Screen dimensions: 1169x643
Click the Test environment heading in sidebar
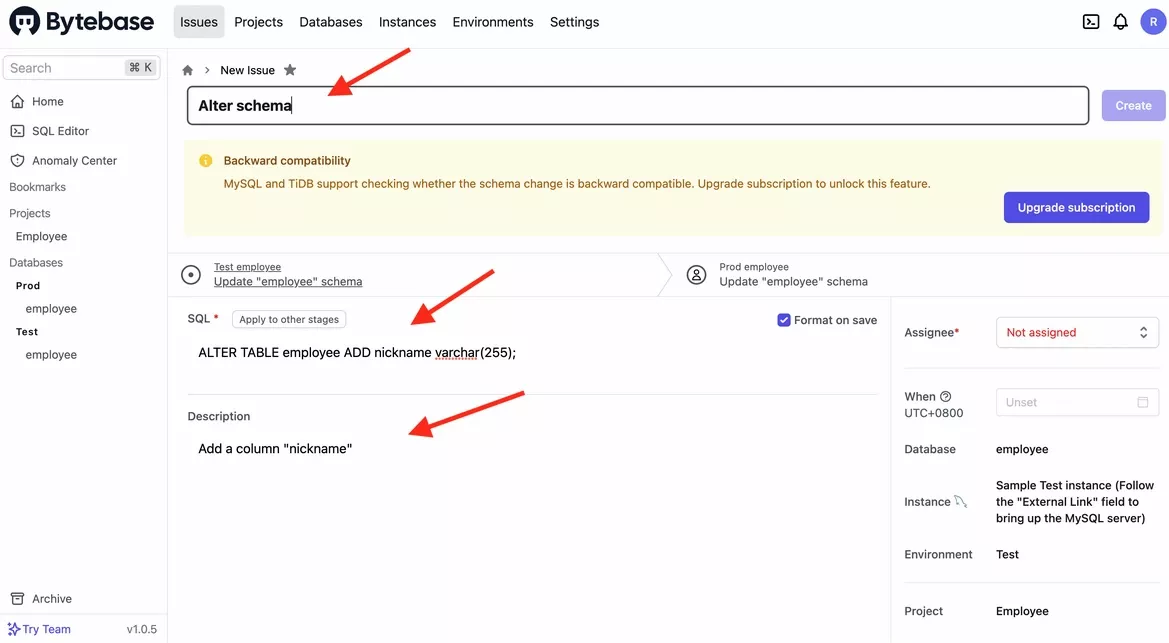[x=27, y=331]
